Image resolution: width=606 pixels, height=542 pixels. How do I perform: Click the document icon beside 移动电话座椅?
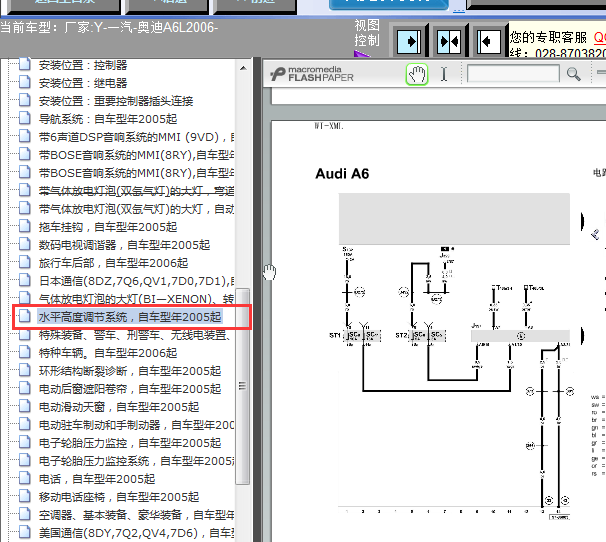[x=25, y=496]
